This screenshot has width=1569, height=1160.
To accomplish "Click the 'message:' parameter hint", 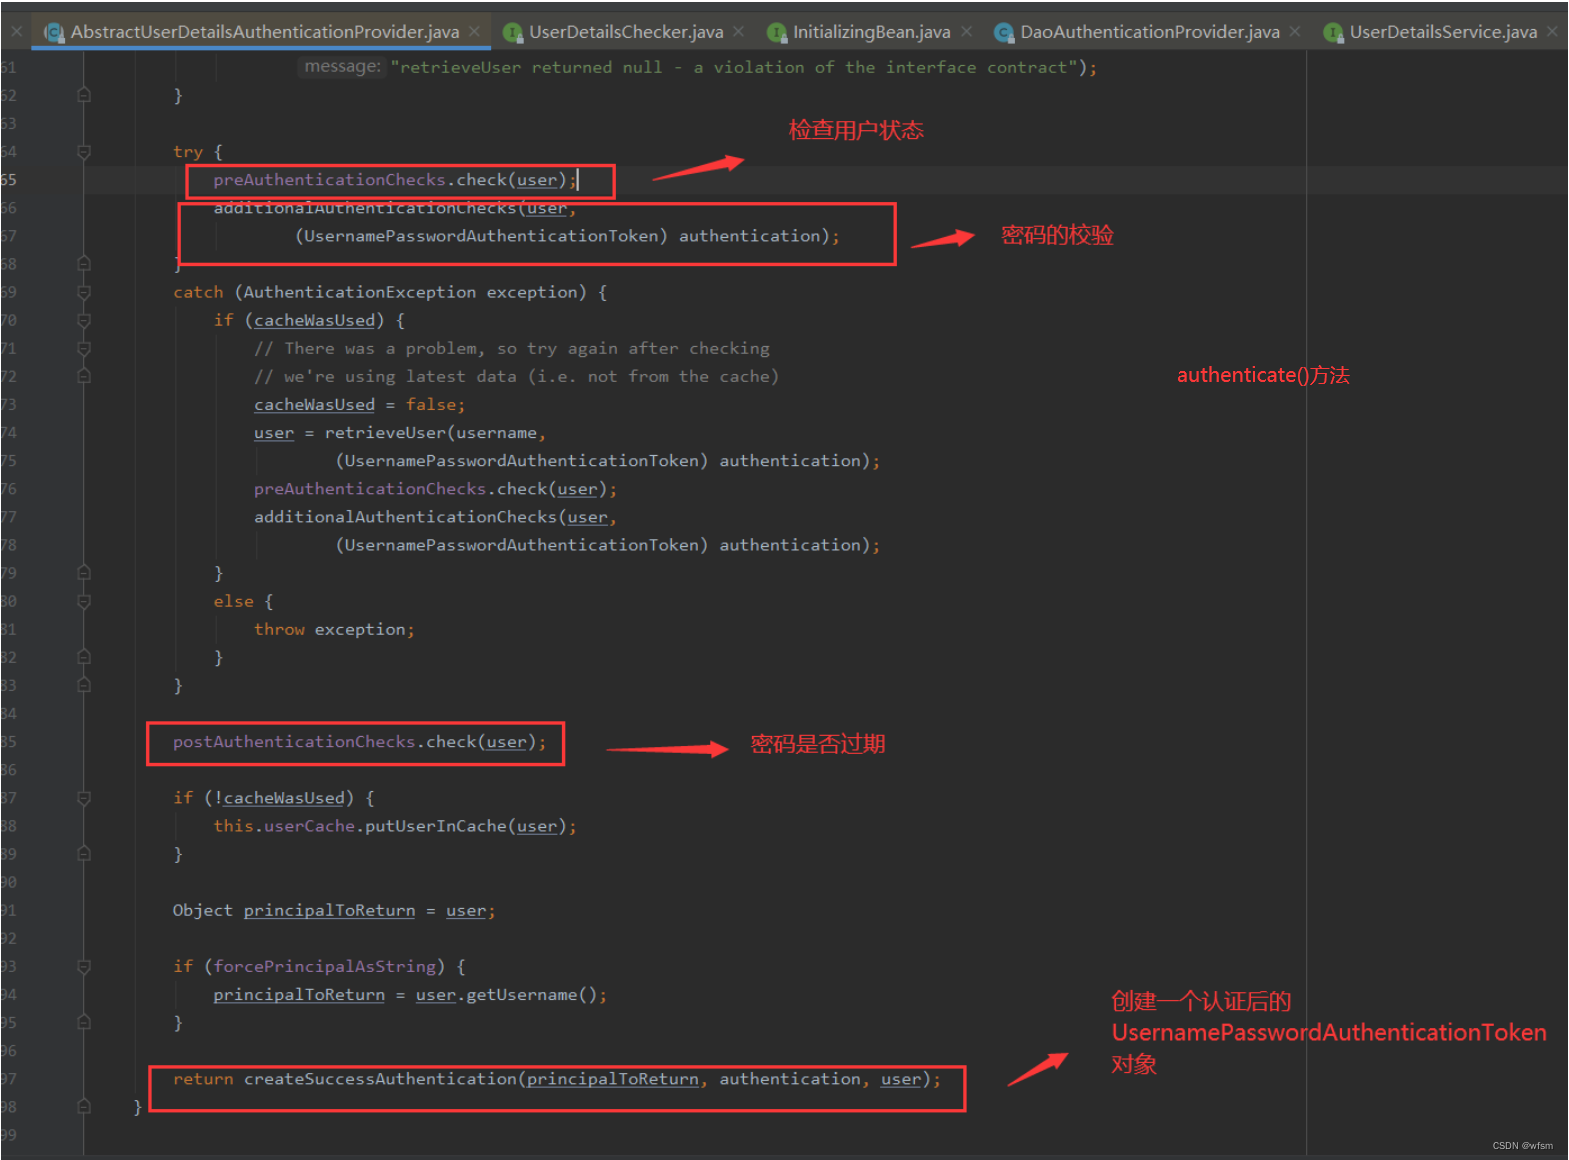I will click(342, 67).
